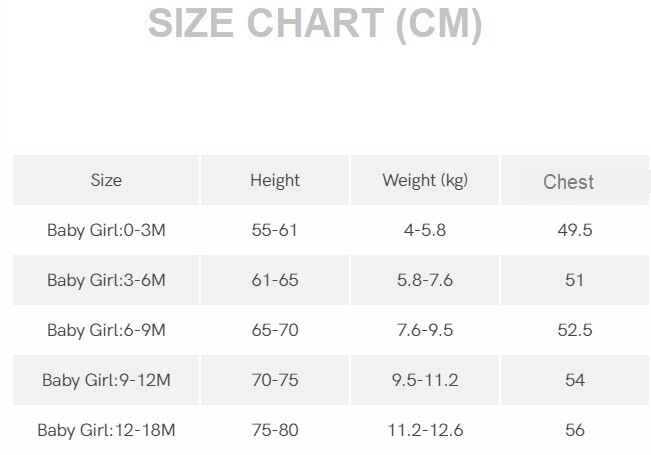Viewport: 651px width, 455px height.
Task: Click the 11.2-12.6 weight value
Action: (425, 430)
